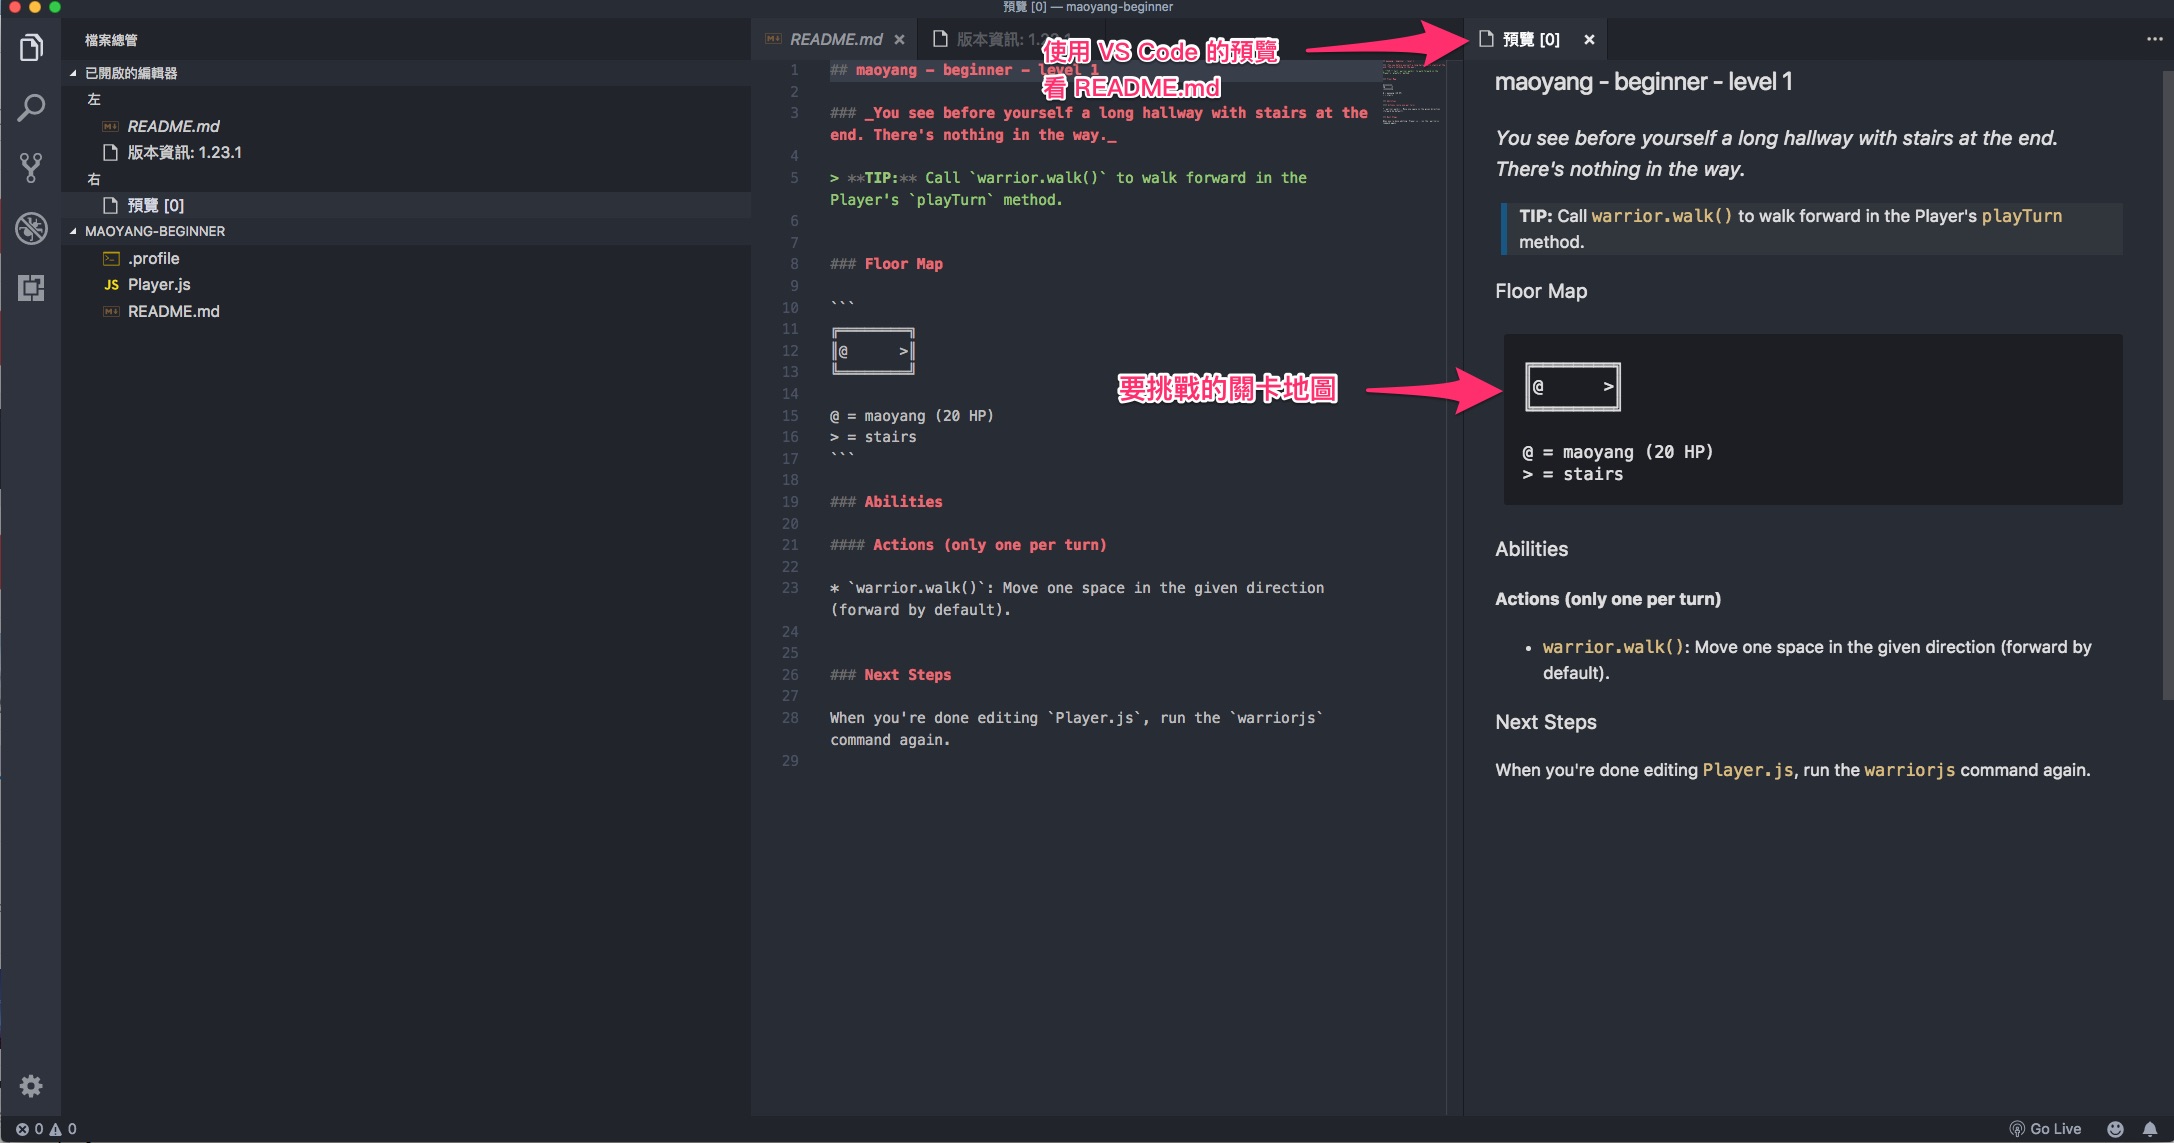
Task: Close the 預覽 [0] tab
Action: [1589, 39]
